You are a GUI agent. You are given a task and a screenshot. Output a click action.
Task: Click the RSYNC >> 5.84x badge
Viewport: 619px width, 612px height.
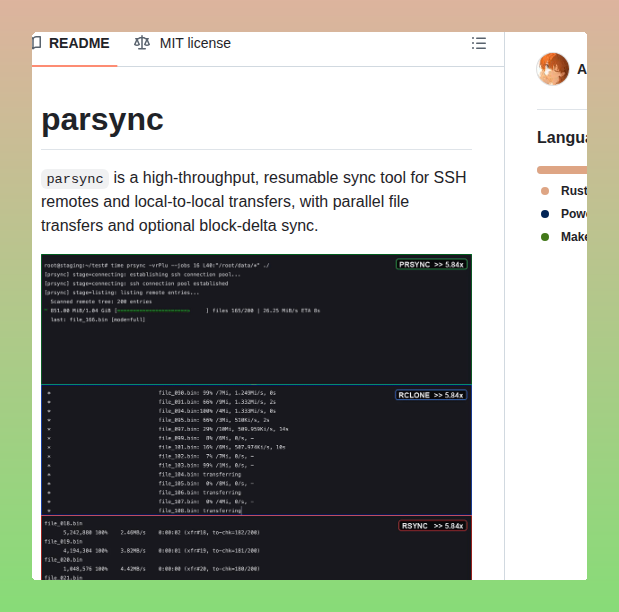[433, 526]
